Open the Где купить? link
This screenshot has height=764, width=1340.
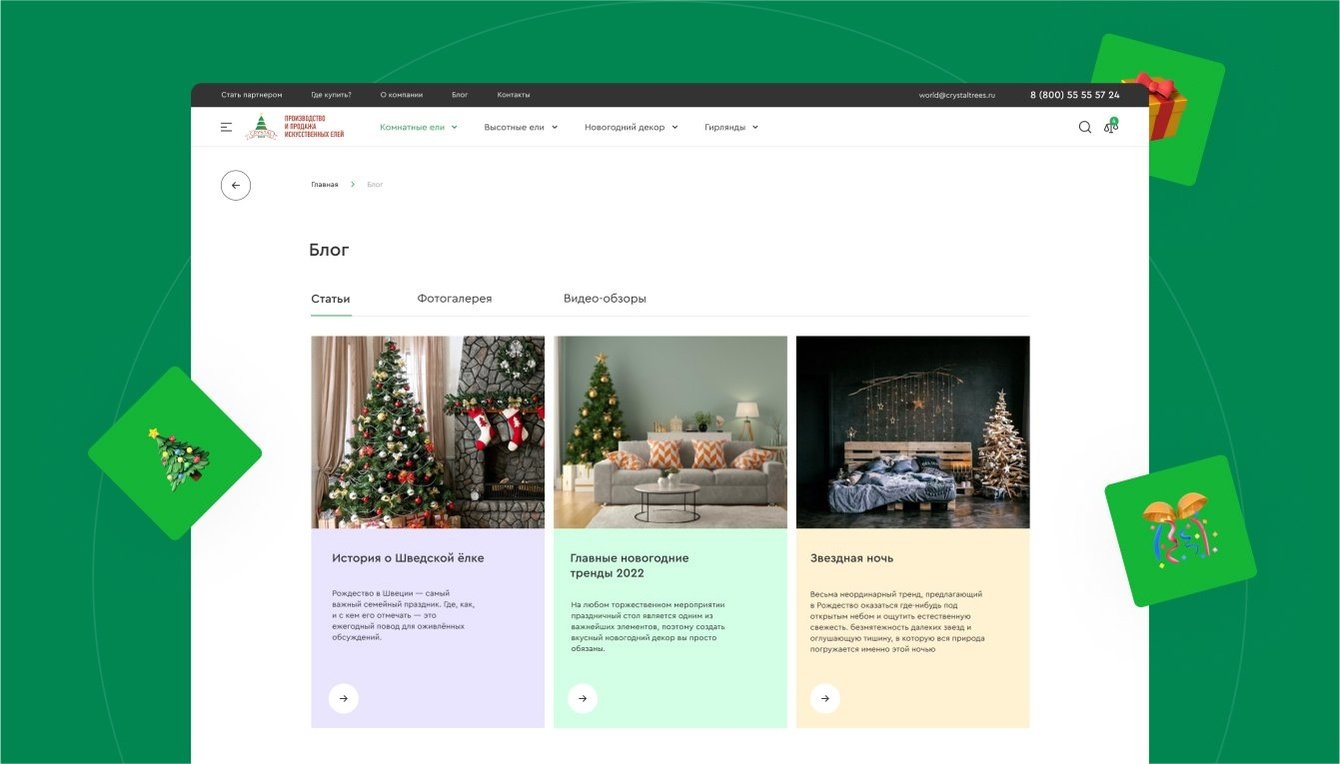[331, 95]
